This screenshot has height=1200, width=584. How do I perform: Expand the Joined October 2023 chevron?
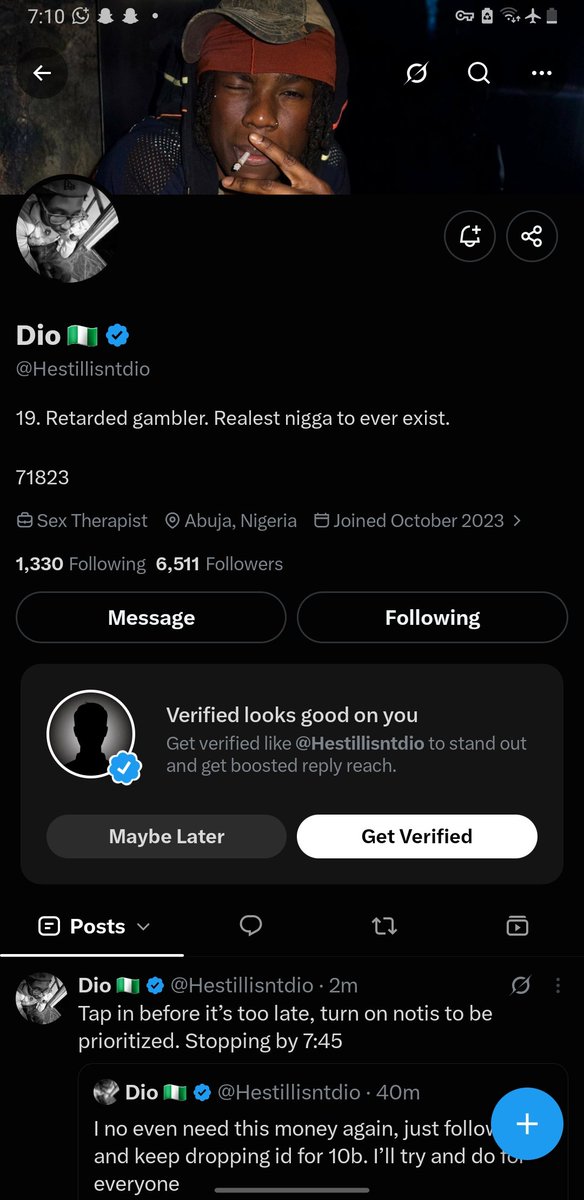[x=516, y=521]
